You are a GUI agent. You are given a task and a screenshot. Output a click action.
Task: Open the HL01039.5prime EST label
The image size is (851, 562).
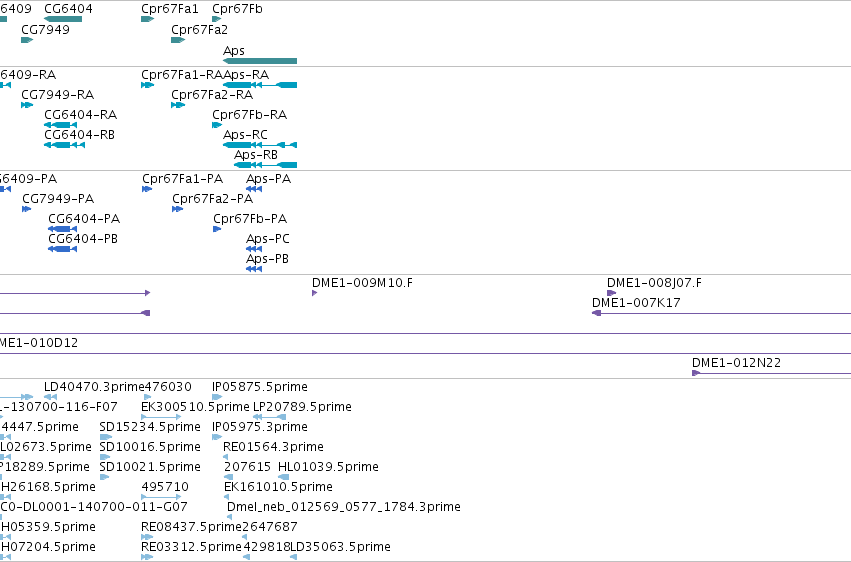[x=328, y=468]
